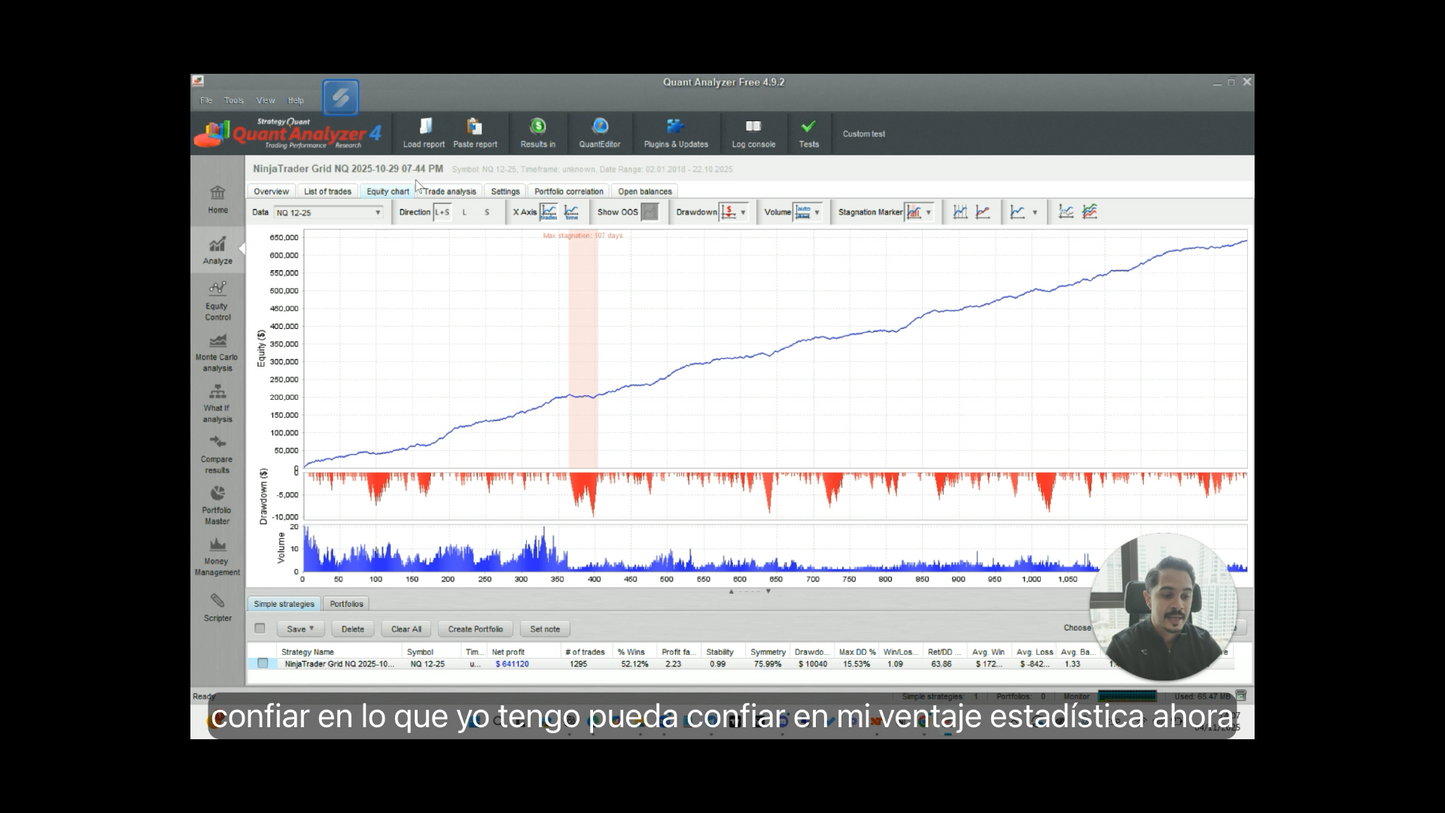Launch QuantEditor from the toolbar
The width and height of the screenshot is (1445, 813).
tap(600, 133)
